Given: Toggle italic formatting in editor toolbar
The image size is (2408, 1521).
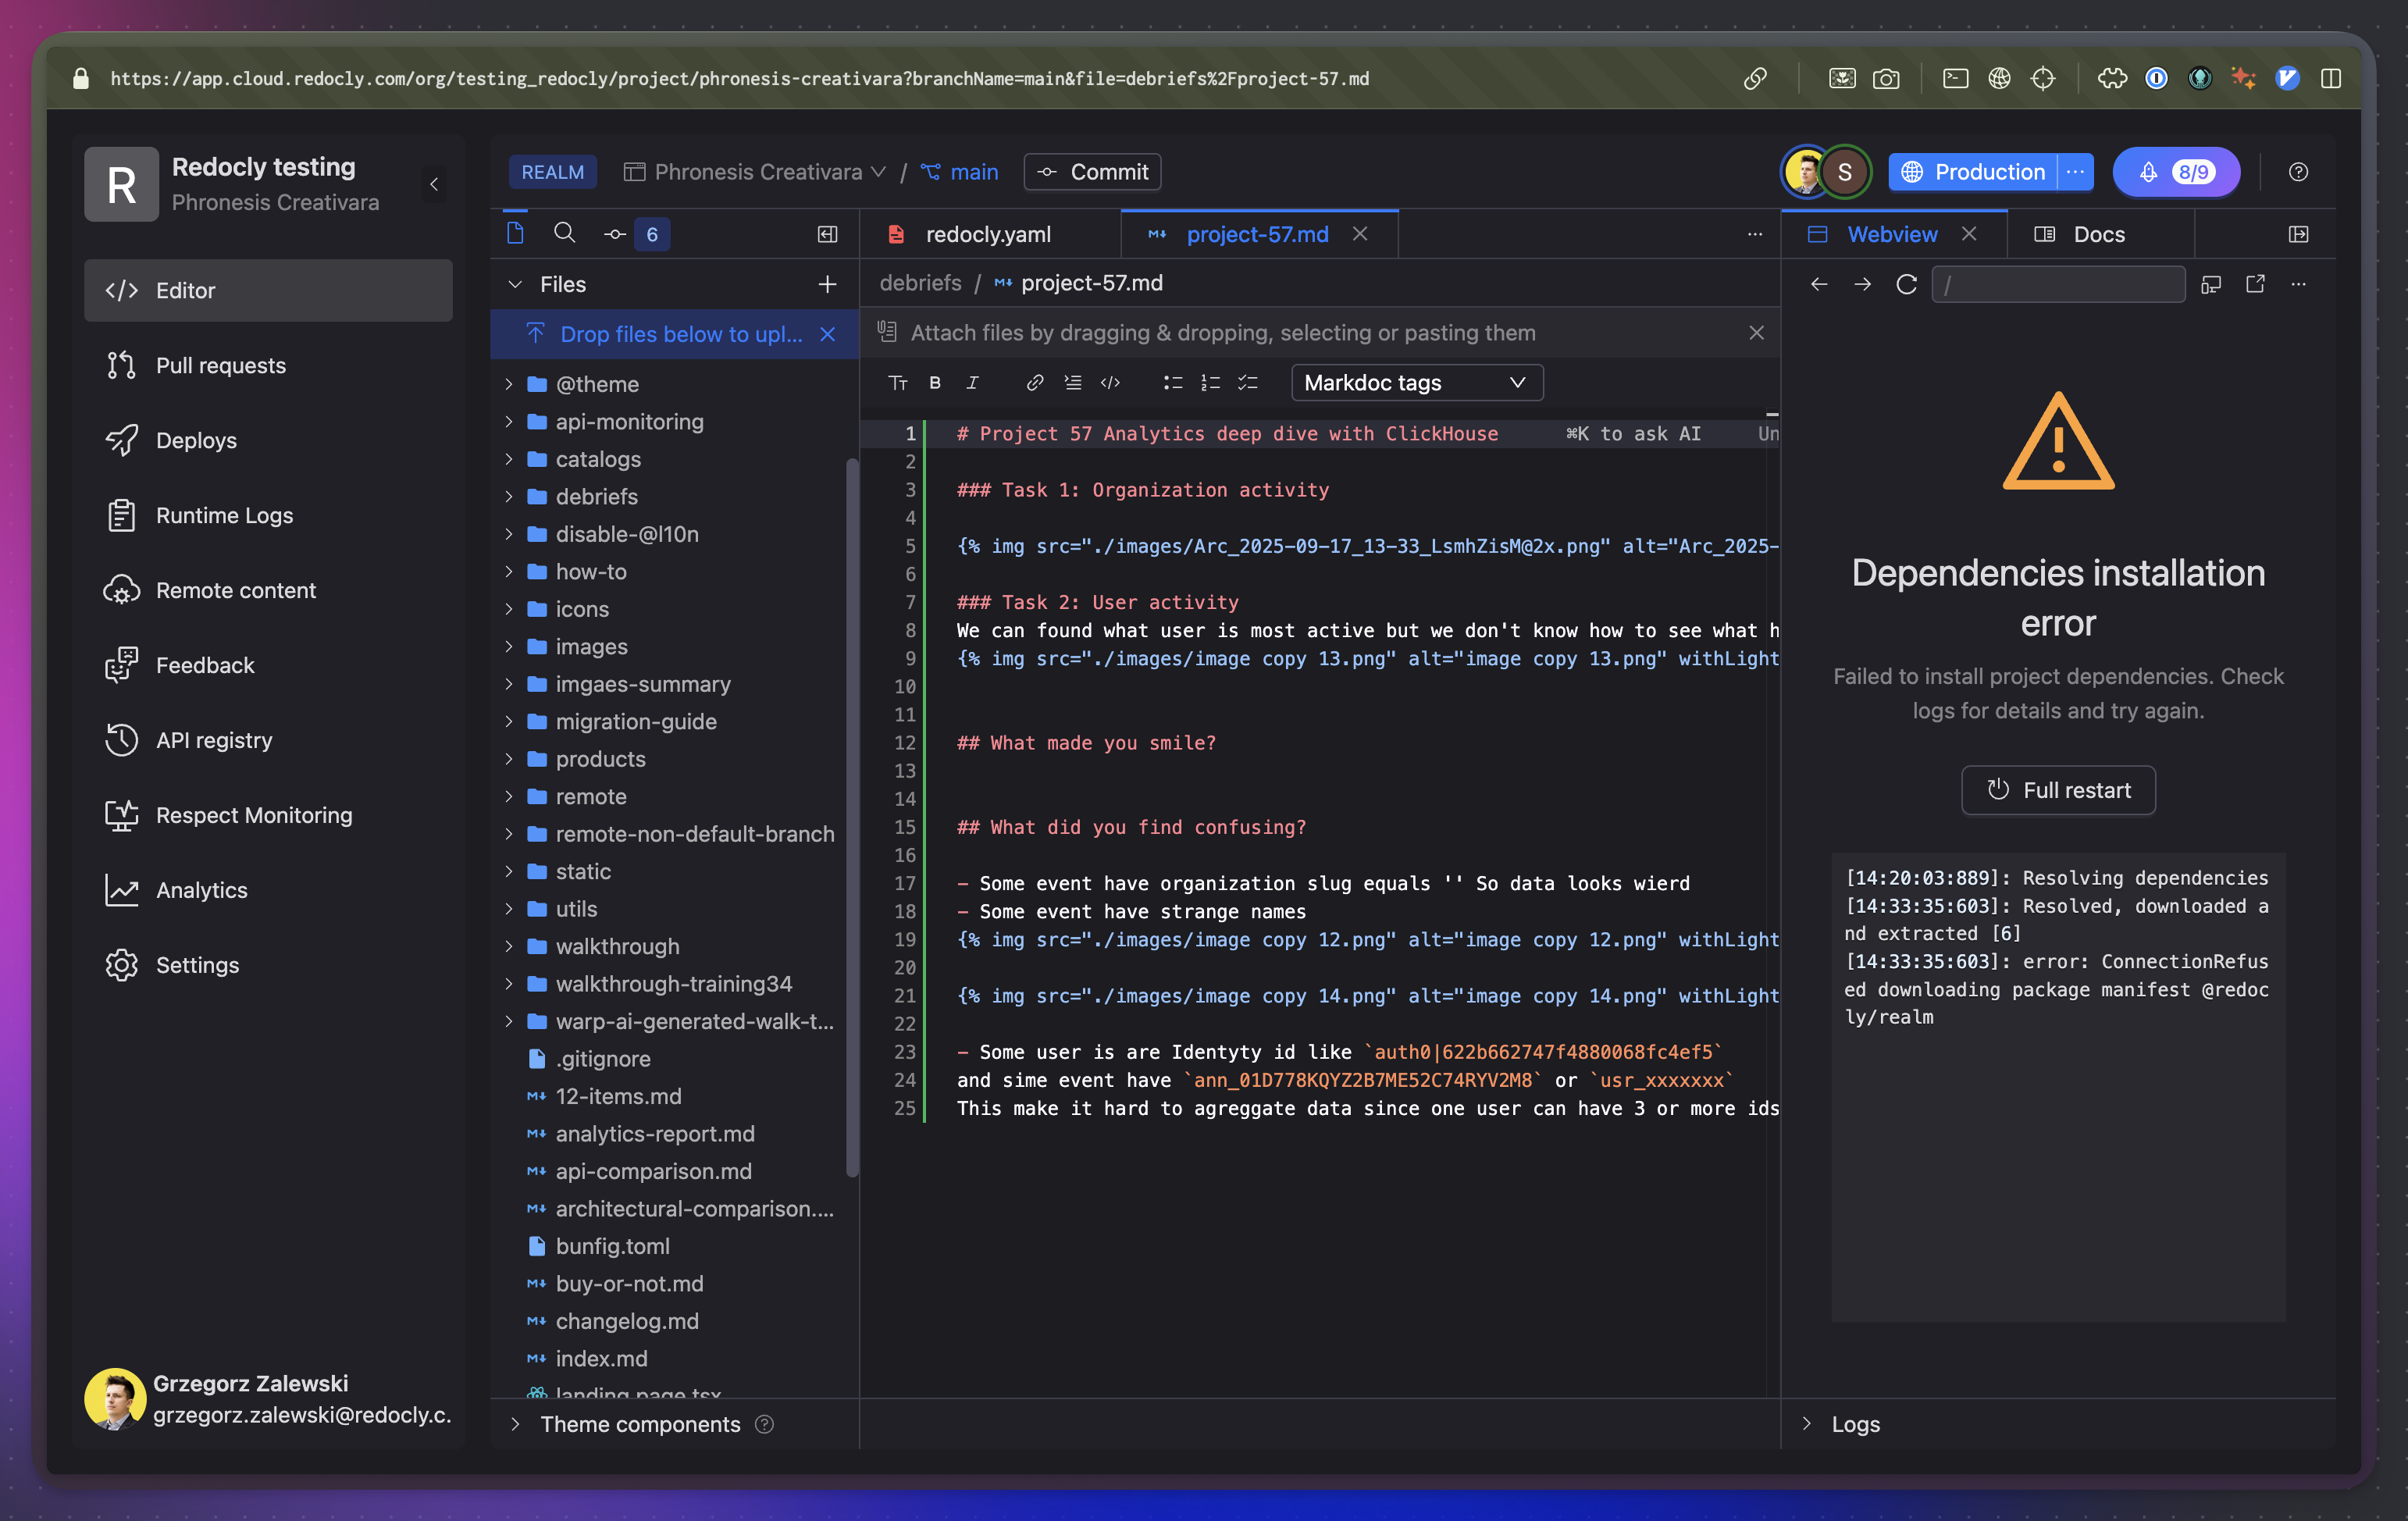Looking at the screenshot, I should [972, 382].
